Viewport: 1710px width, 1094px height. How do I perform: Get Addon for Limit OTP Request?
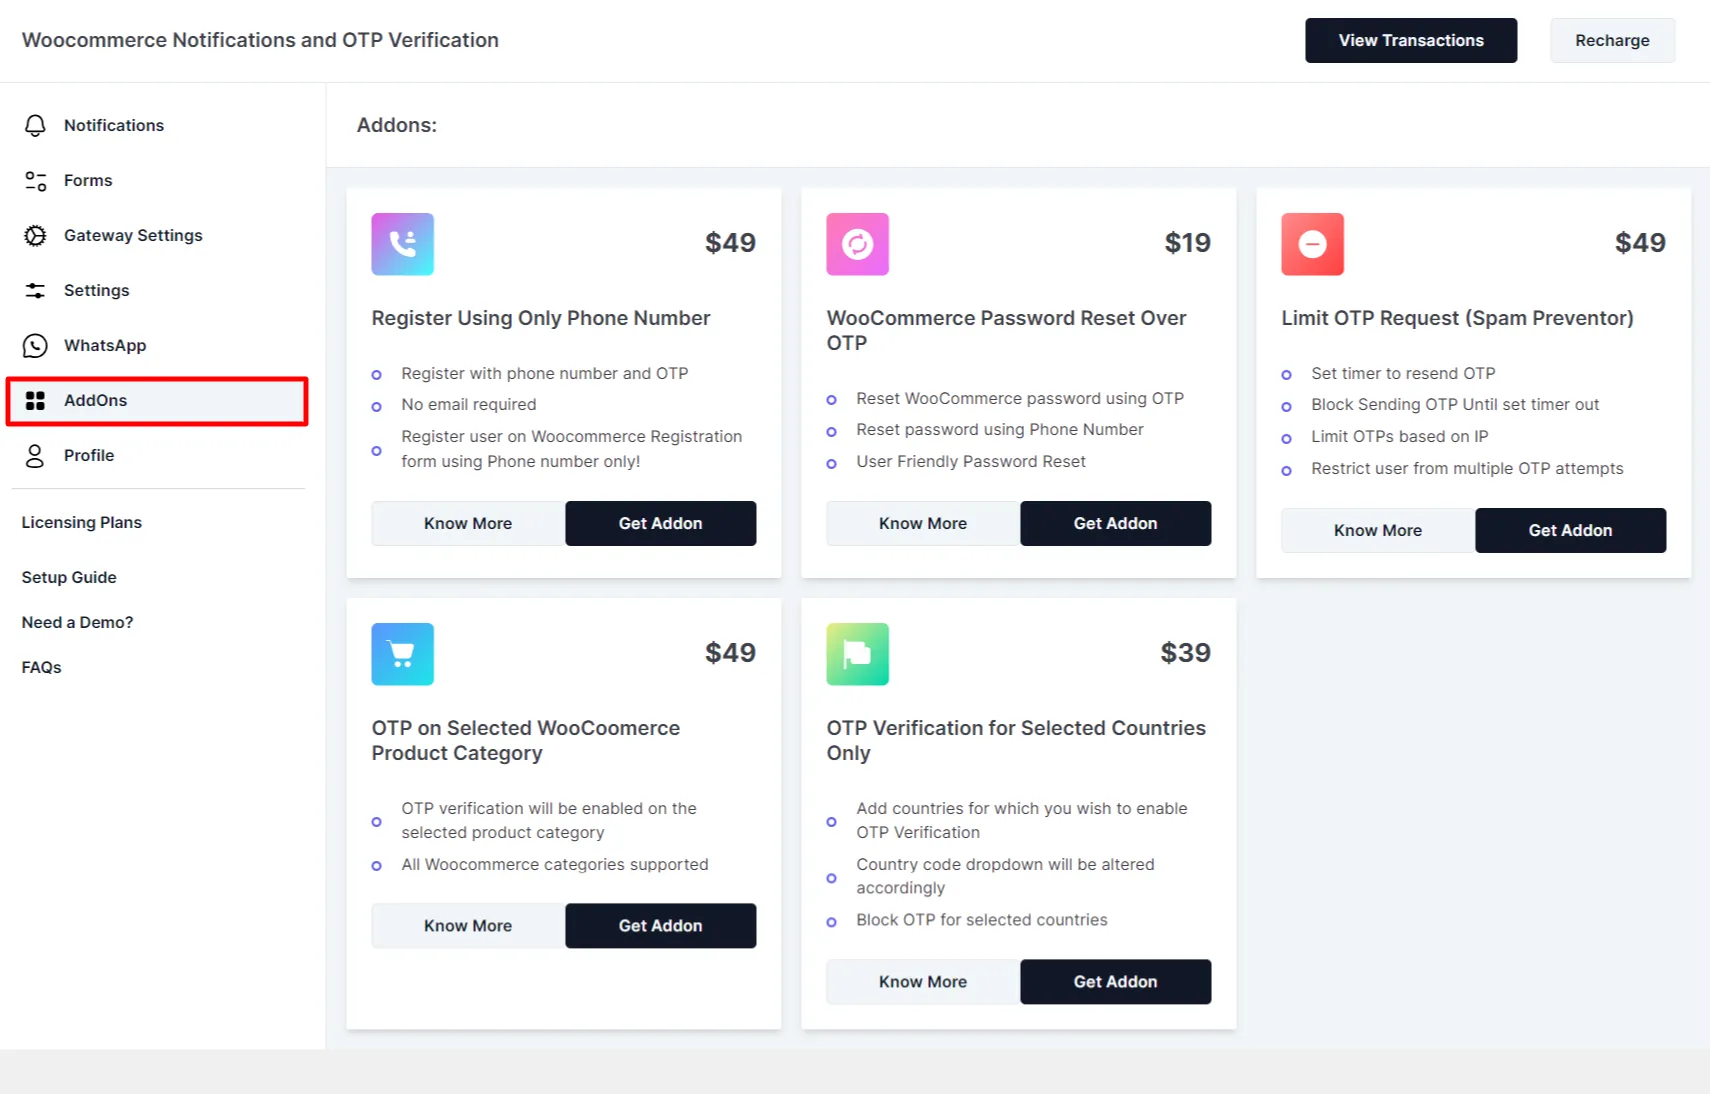(1570, 530)
